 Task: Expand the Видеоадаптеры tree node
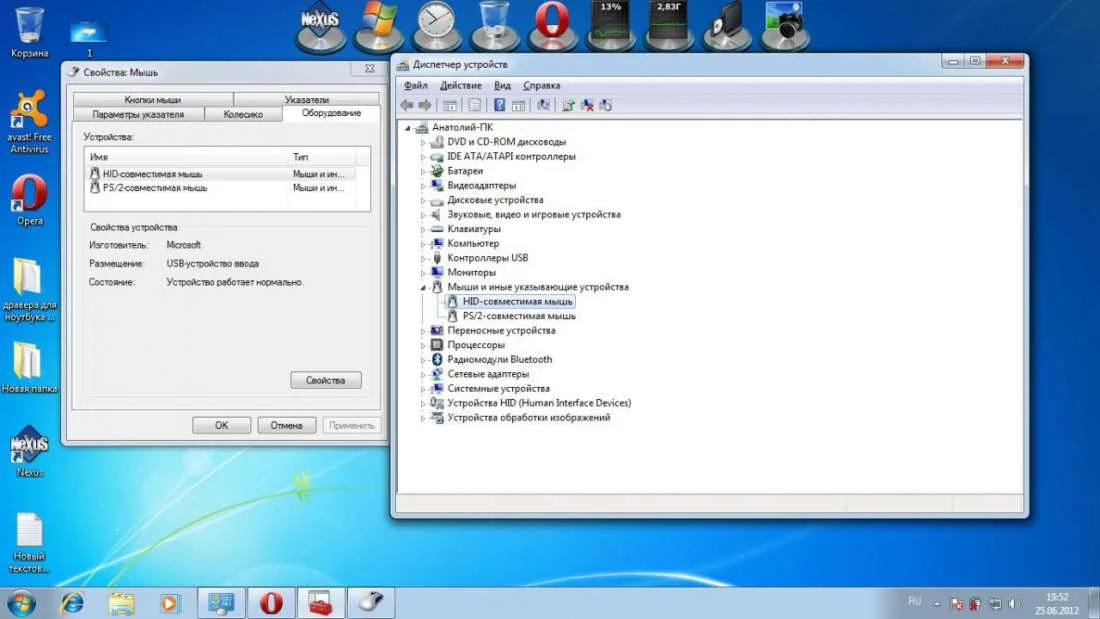tap(423, 186)
